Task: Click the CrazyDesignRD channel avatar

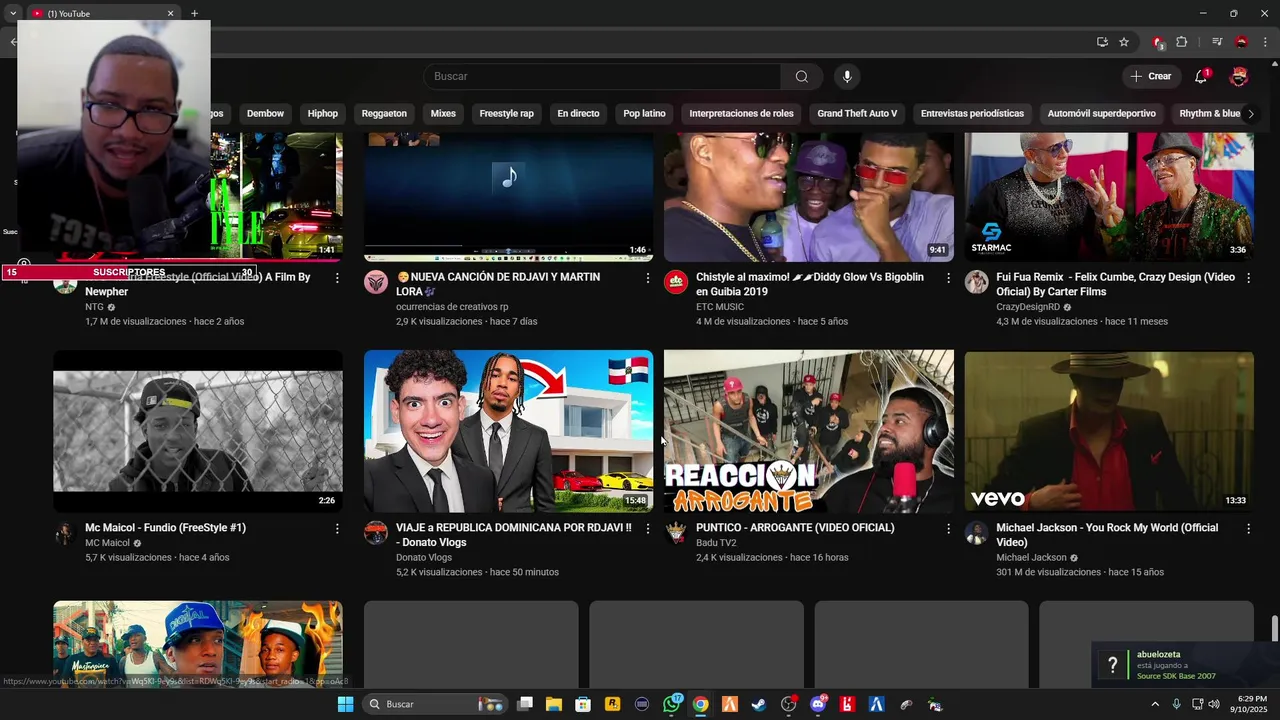Action: (977, 282)
